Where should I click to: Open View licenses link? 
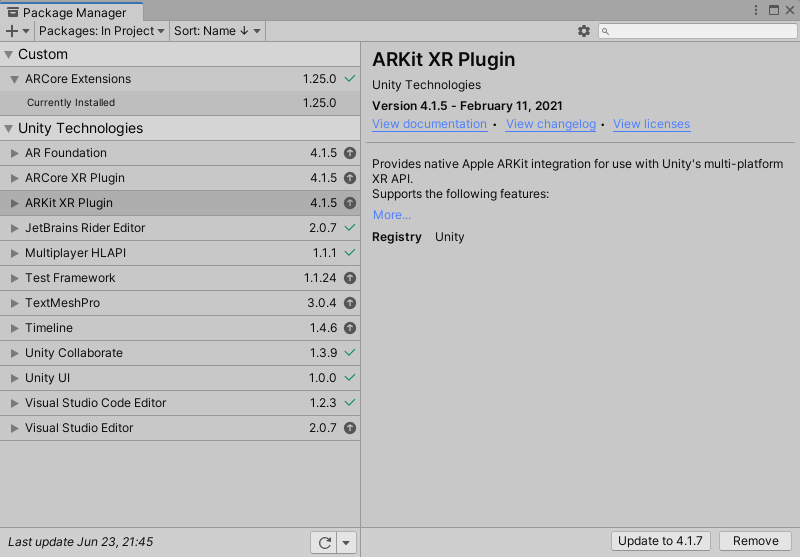coord(652,124)
